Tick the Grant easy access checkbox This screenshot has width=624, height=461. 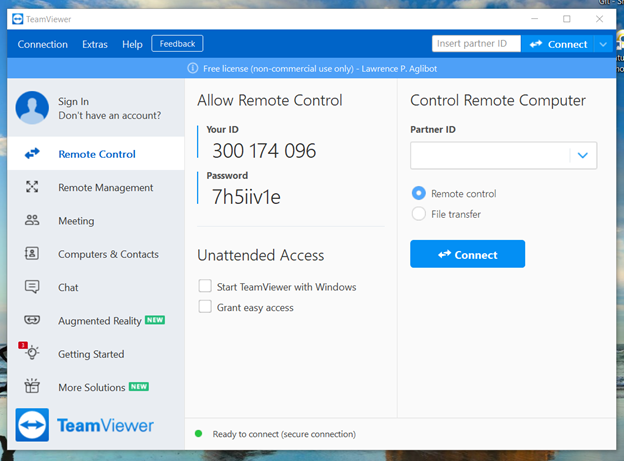click(x=205, y=307)
